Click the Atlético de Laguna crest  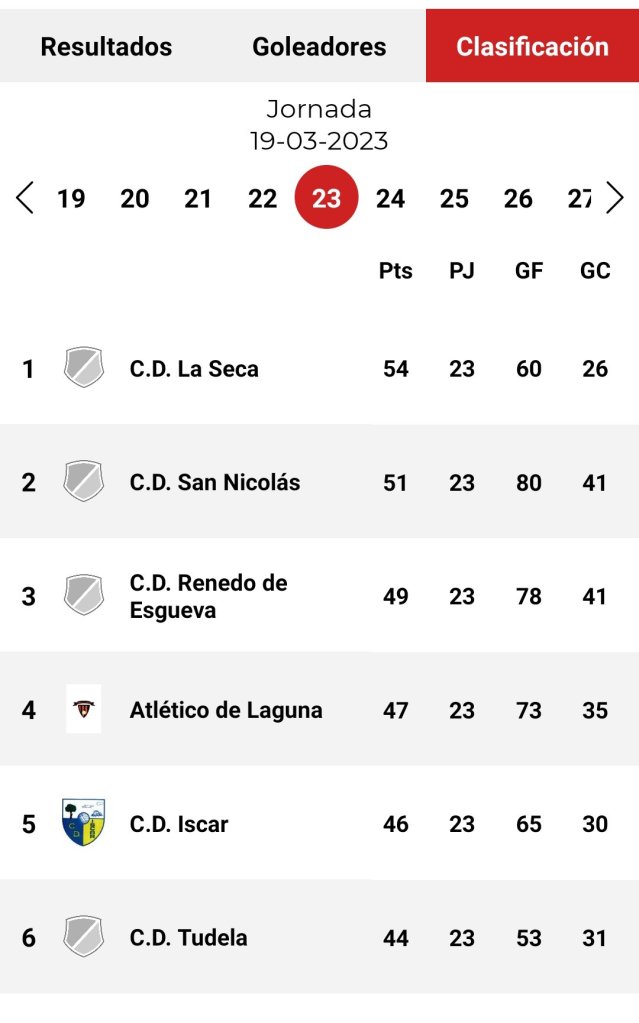(x=84, y=710)
